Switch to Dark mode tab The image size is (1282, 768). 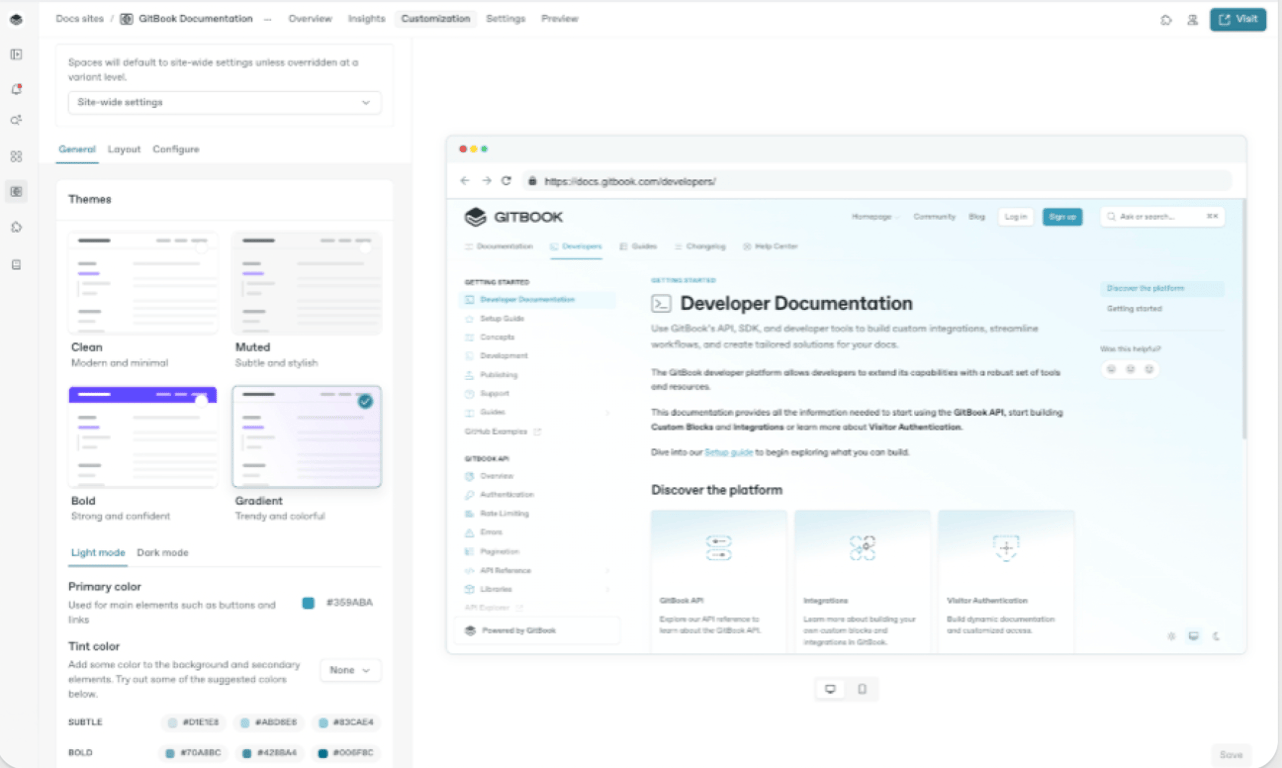[x=162, y=553]
